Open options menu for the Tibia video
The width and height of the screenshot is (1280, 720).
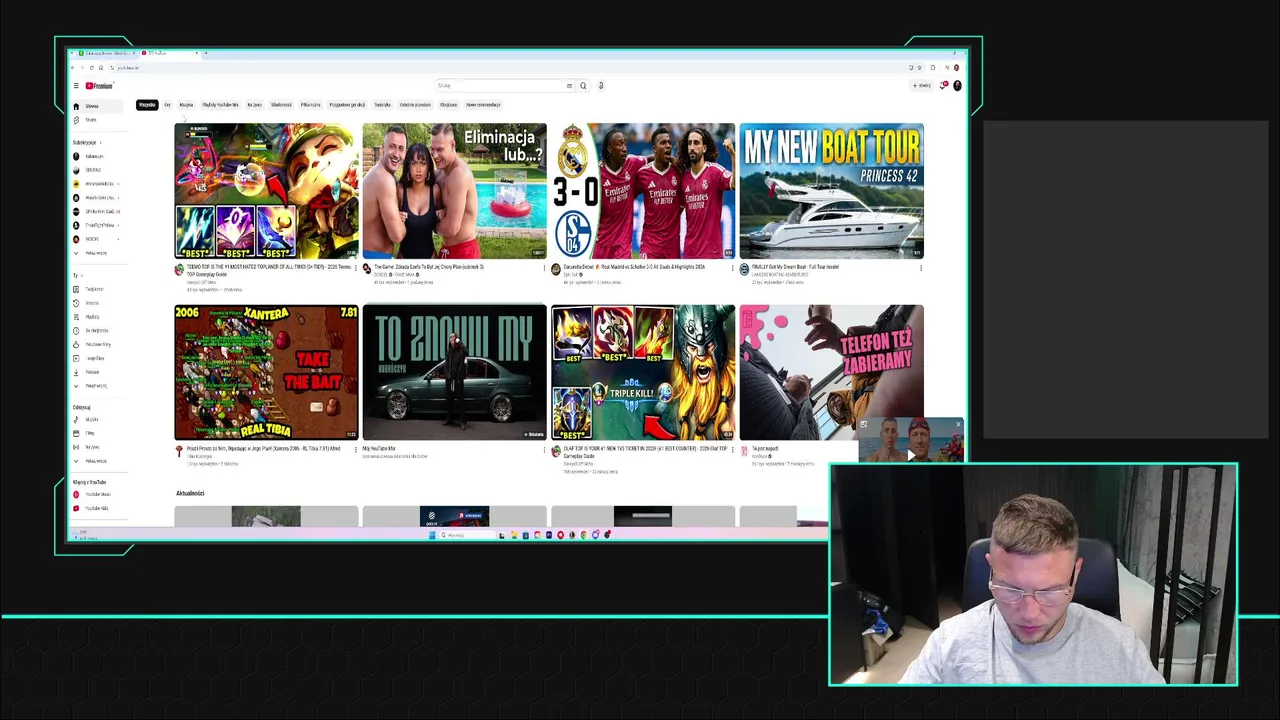click(355, 450)
